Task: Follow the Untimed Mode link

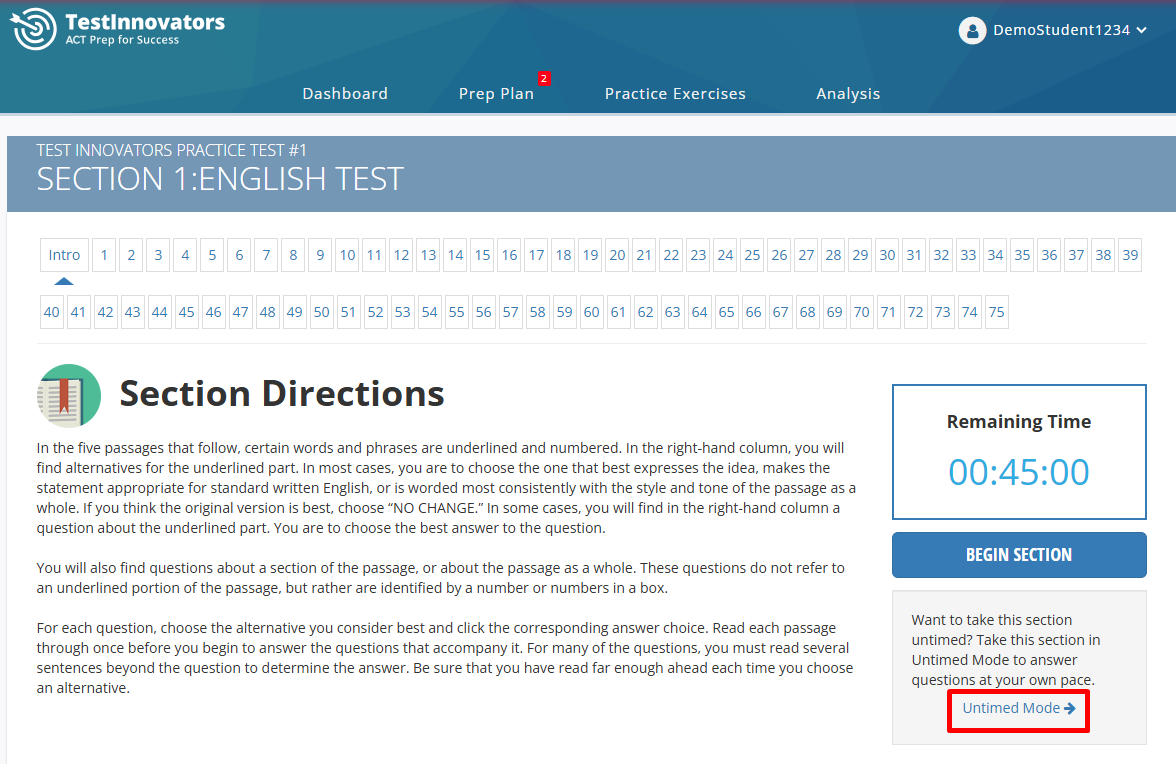Action: [1011, 708]
